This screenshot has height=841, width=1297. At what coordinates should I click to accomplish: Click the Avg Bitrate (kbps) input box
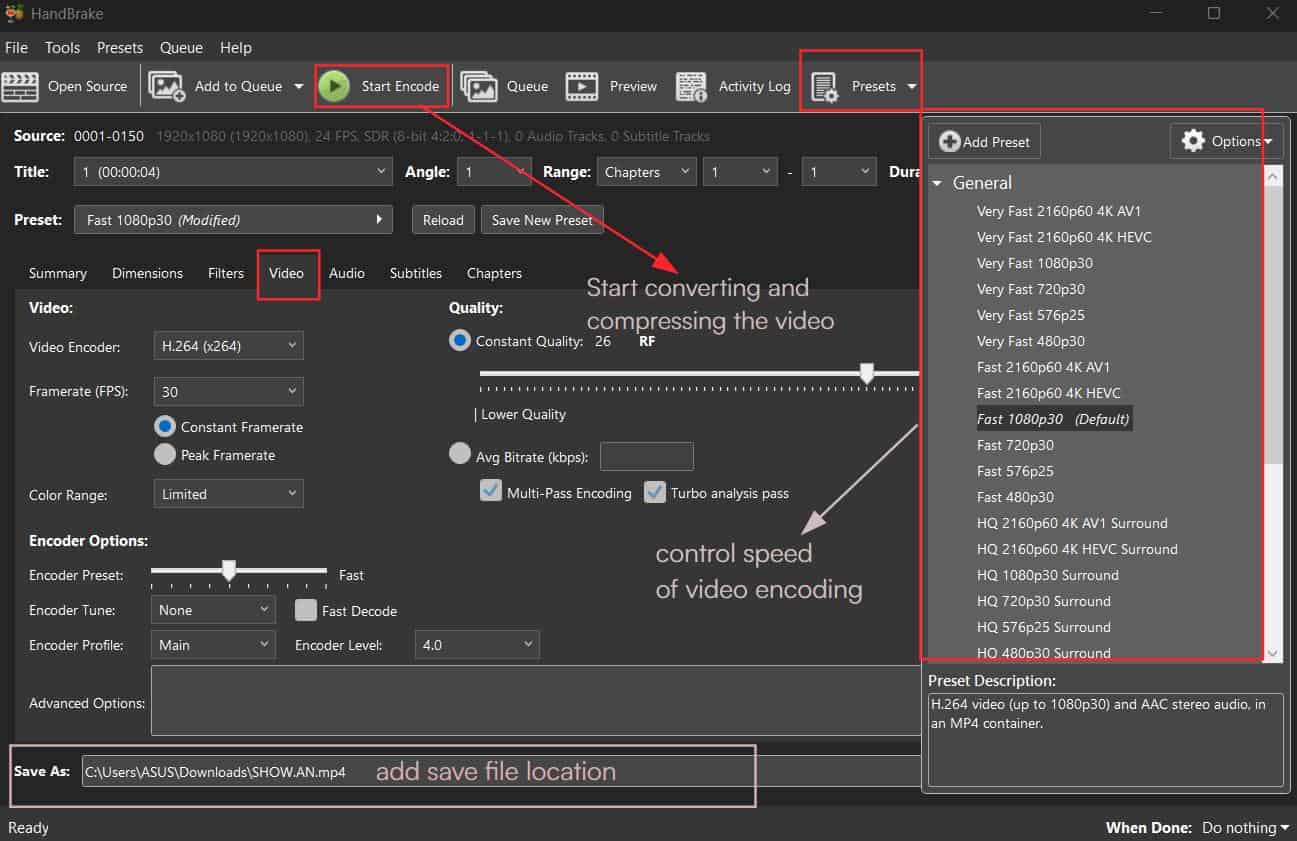[x=646, y=456]
